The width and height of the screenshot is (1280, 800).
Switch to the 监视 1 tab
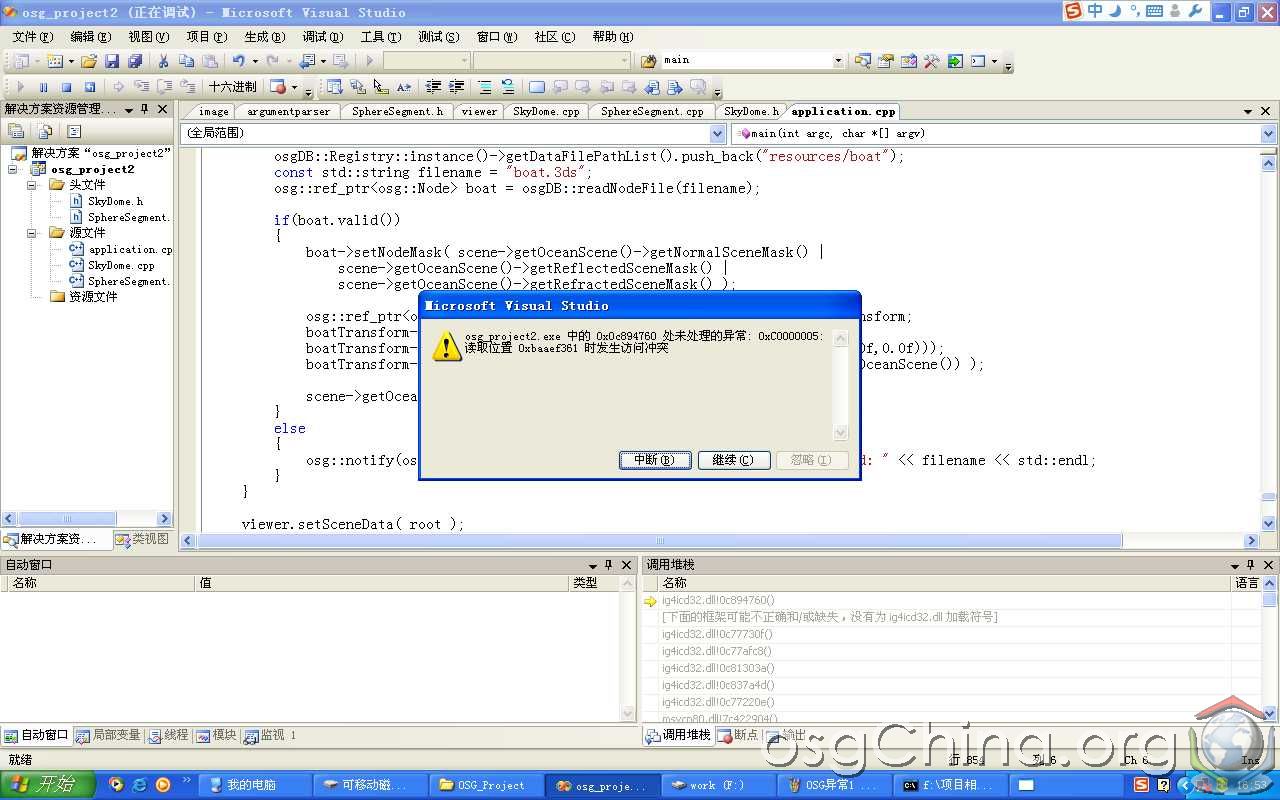270,735
